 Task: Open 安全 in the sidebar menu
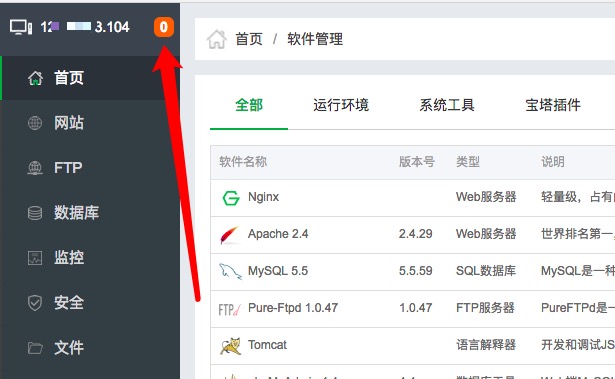click(69, 302)
